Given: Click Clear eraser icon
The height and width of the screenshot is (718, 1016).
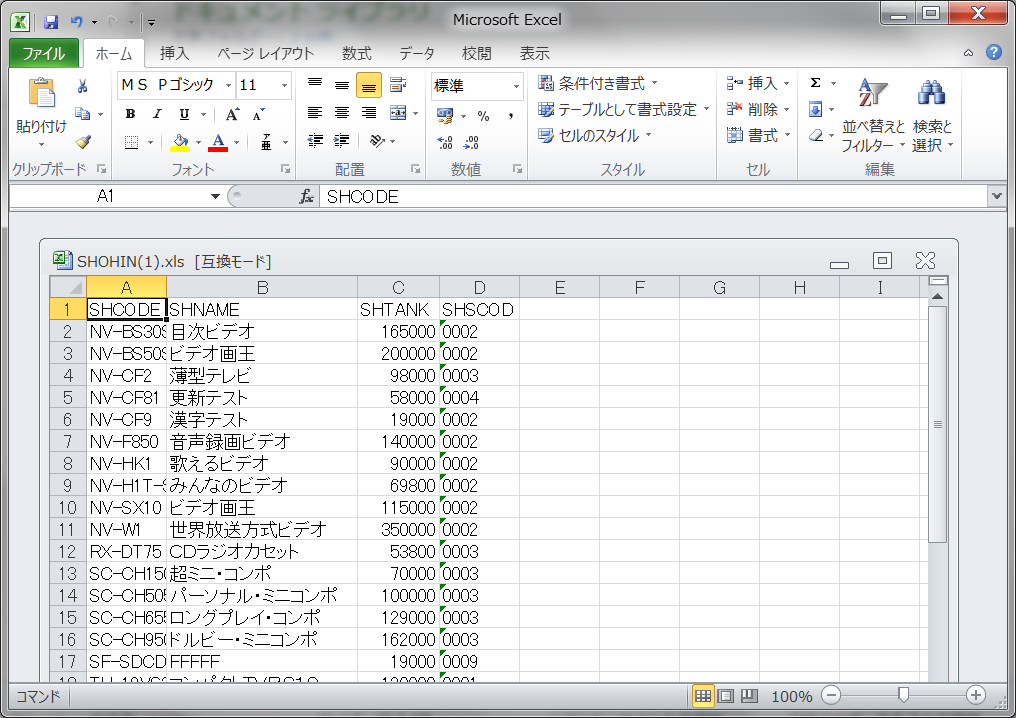Looking at the screenshot, I should tap(816, 135).
